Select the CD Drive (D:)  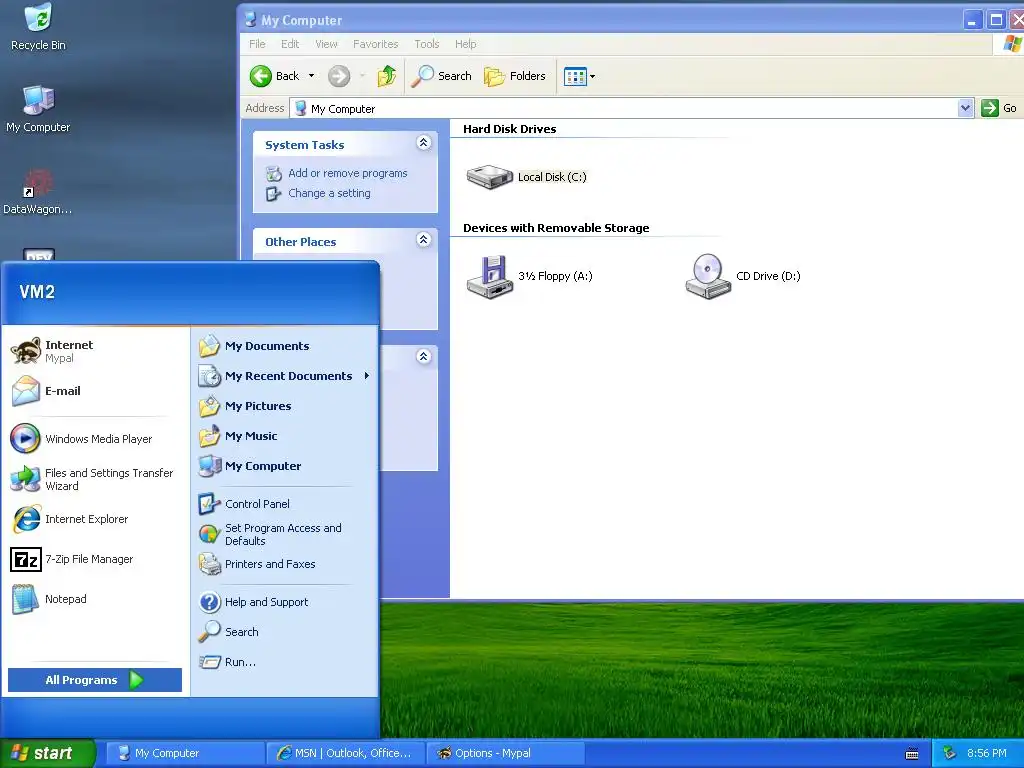[x=743, y=276]
